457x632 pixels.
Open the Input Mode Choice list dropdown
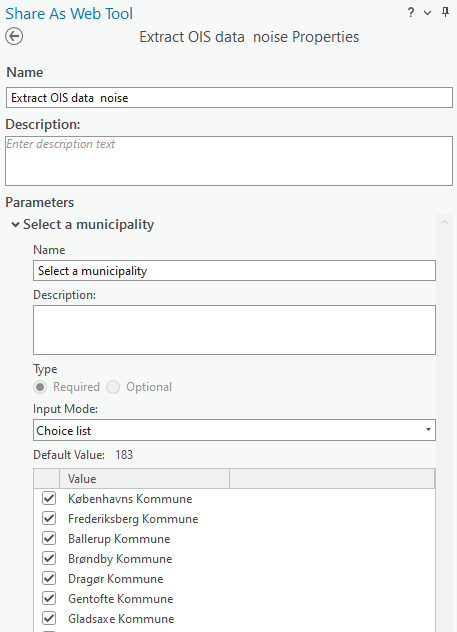234,430
